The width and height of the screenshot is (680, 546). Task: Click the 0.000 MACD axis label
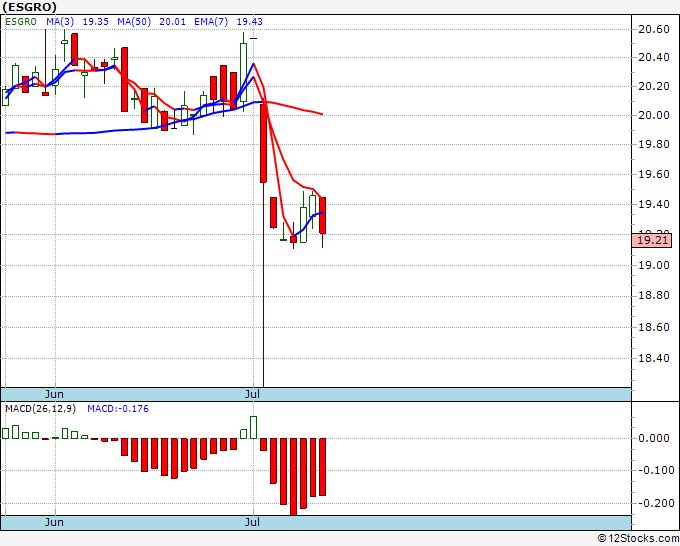coord(654,438)
